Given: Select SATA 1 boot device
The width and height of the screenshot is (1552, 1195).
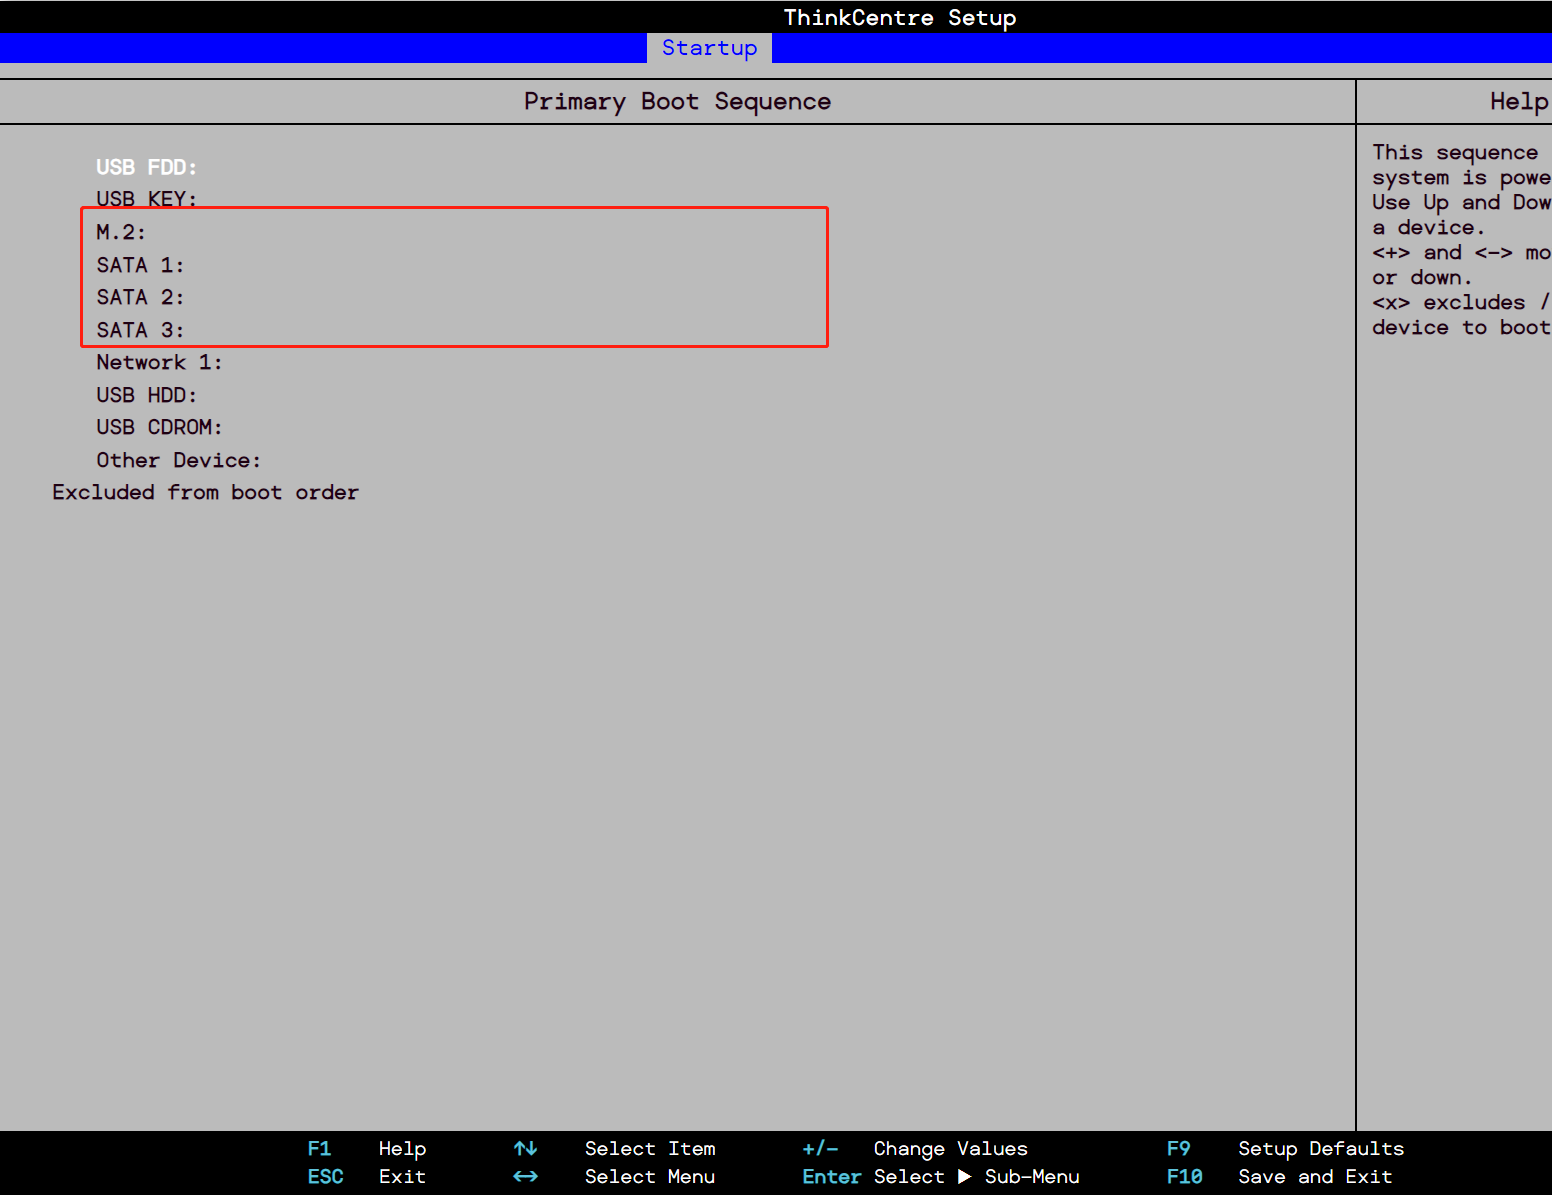Looking at the screenshot, I should (x=140, y=265).
